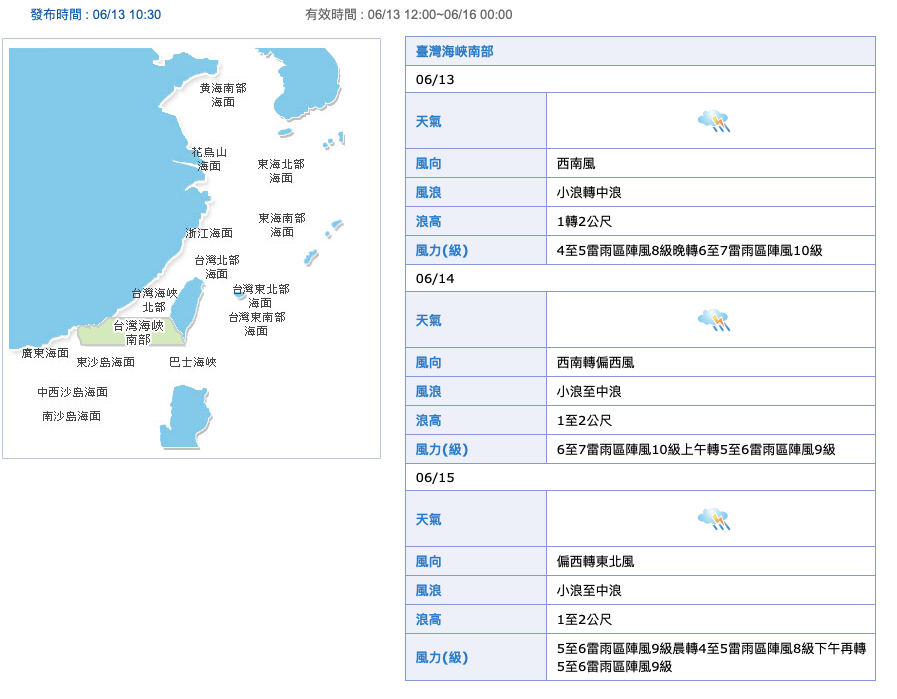Click 4至5雷雨區陣風8級 wind force cell

(x=711, y=251)
